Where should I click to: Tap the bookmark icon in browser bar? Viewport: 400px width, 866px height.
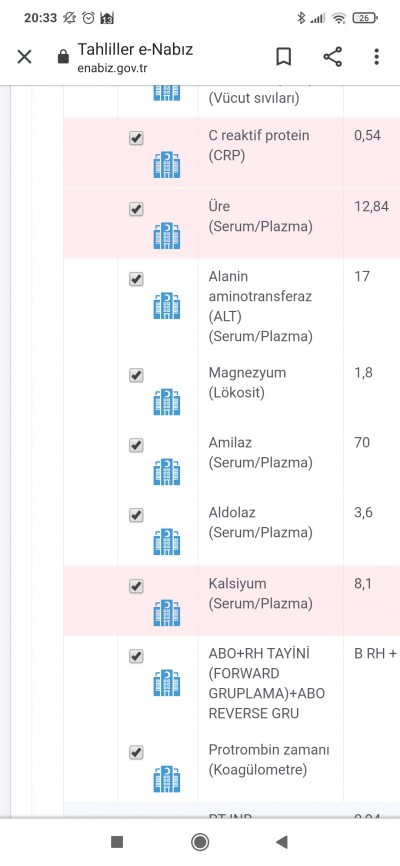click(283, 56)
